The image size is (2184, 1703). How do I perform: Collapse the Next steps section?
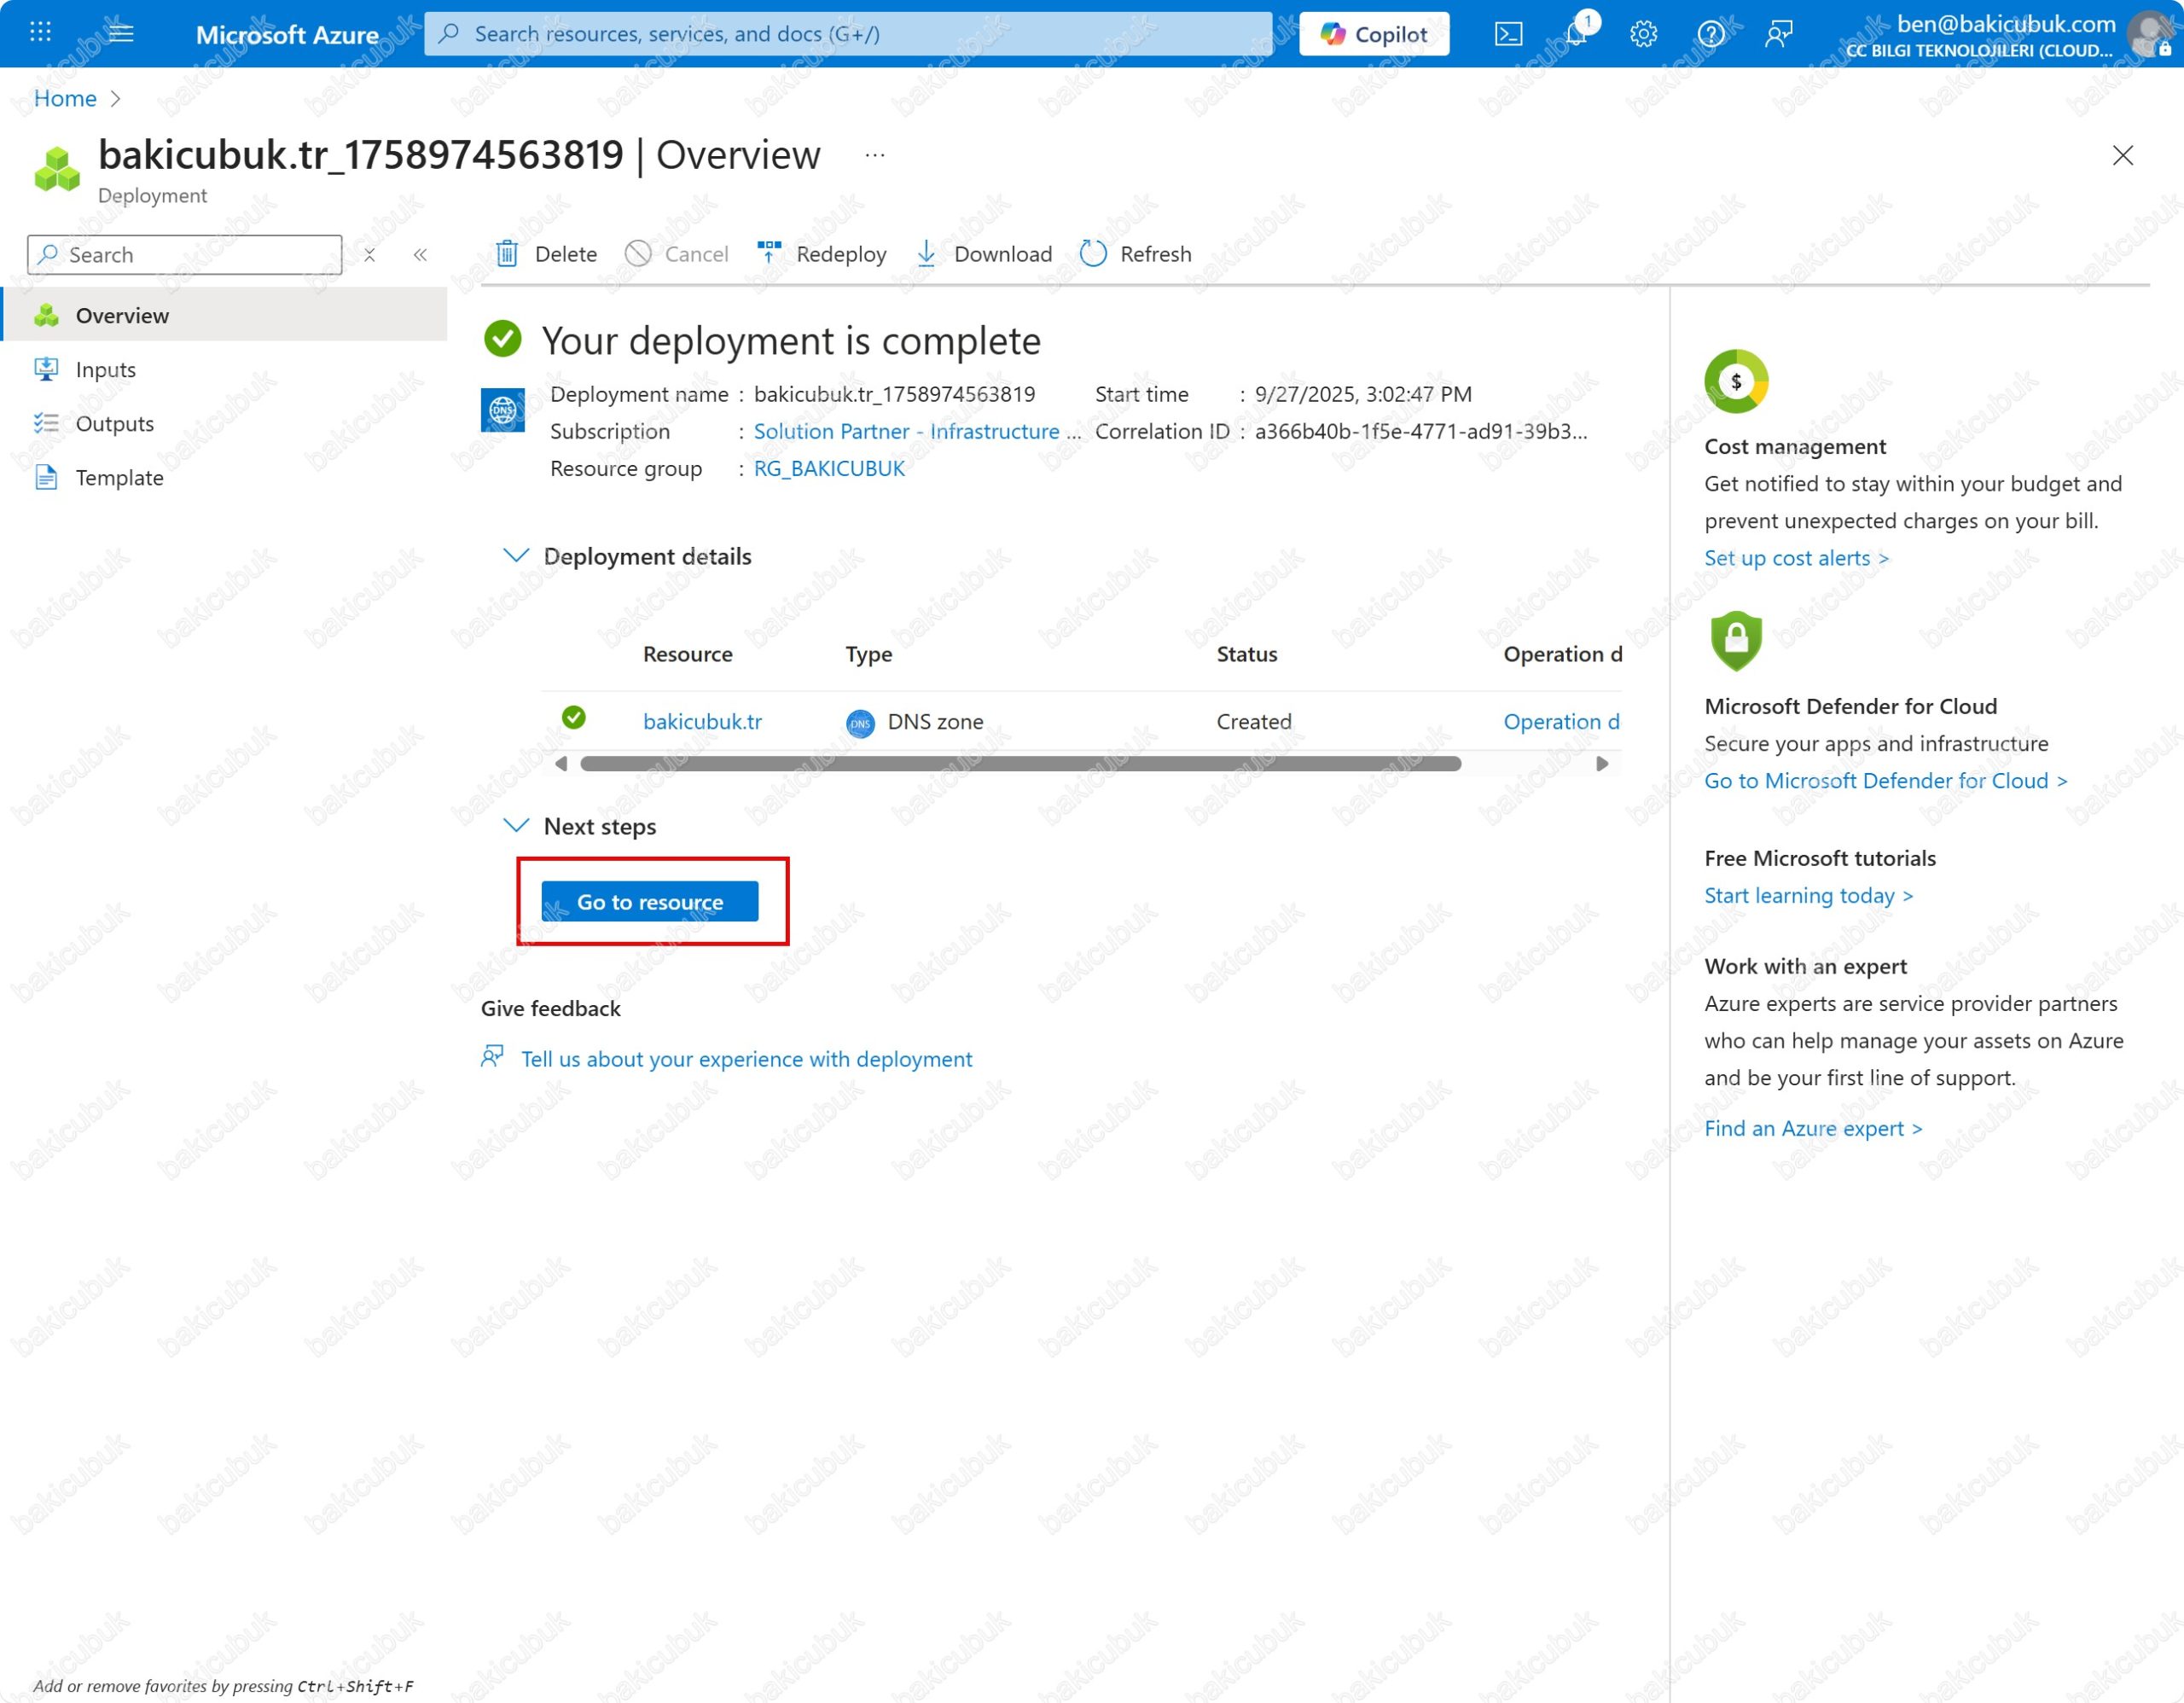[x=516, y=826]
